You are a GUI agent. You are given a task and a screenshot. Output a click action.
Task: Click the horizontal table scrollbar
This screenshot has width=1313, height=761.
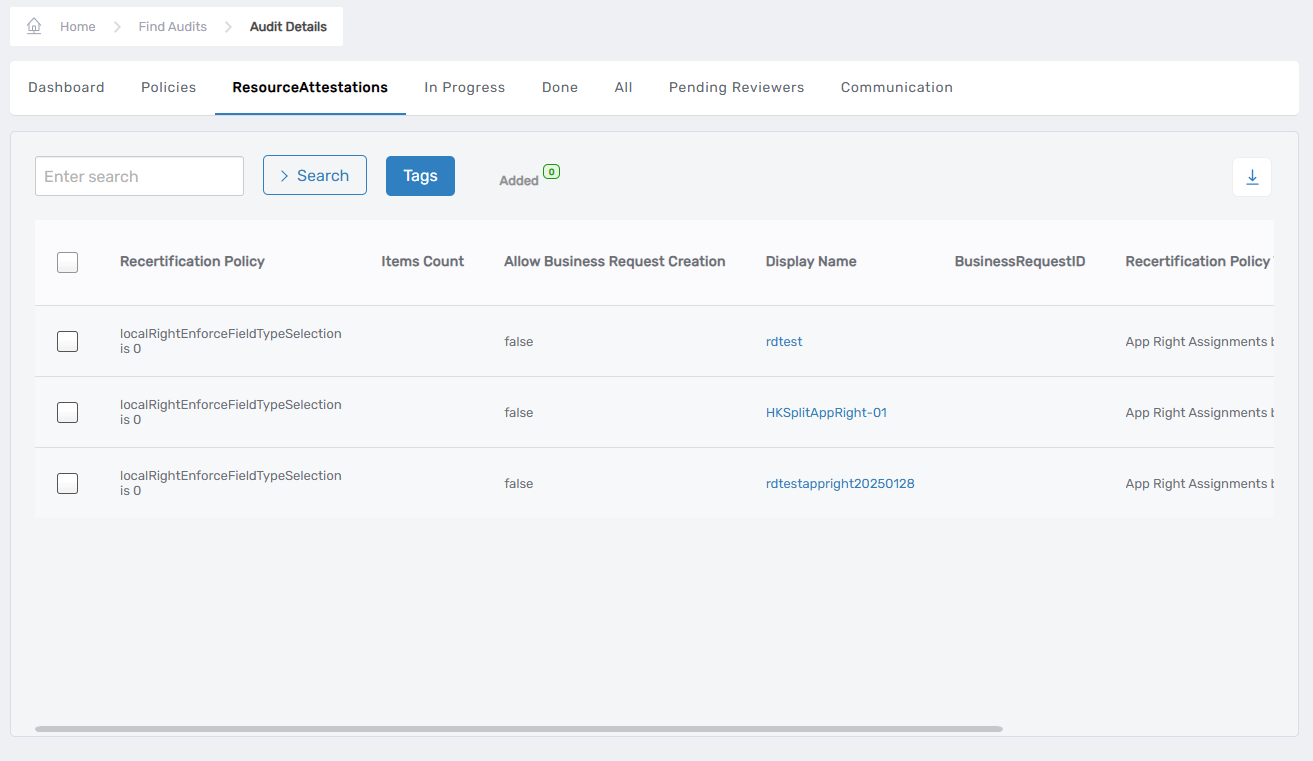(518, 729)
